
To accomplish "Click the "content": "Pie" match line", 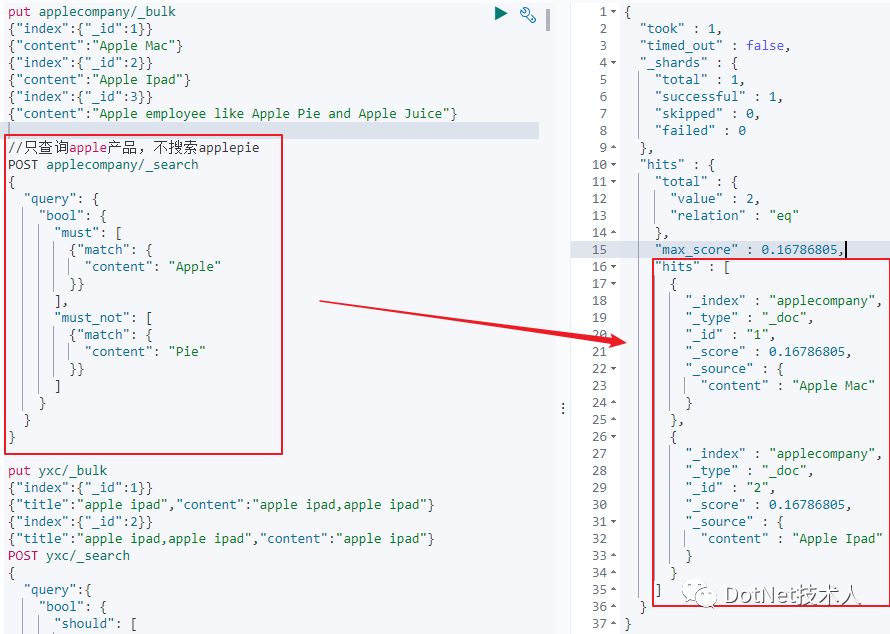I will pos(145,352).
